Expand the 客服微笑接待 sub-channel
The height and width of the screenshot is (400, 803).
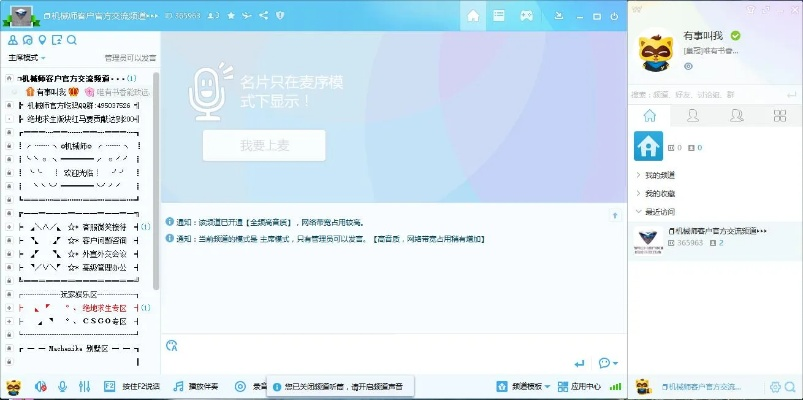[9, 227]
